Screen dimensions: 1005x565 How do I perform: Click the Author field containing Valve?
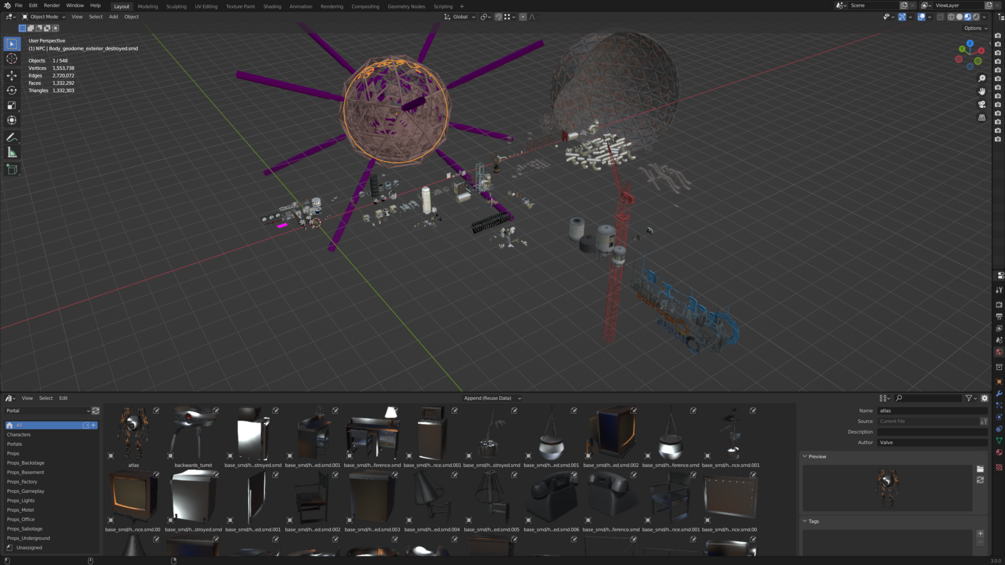(x=932, y=443)
